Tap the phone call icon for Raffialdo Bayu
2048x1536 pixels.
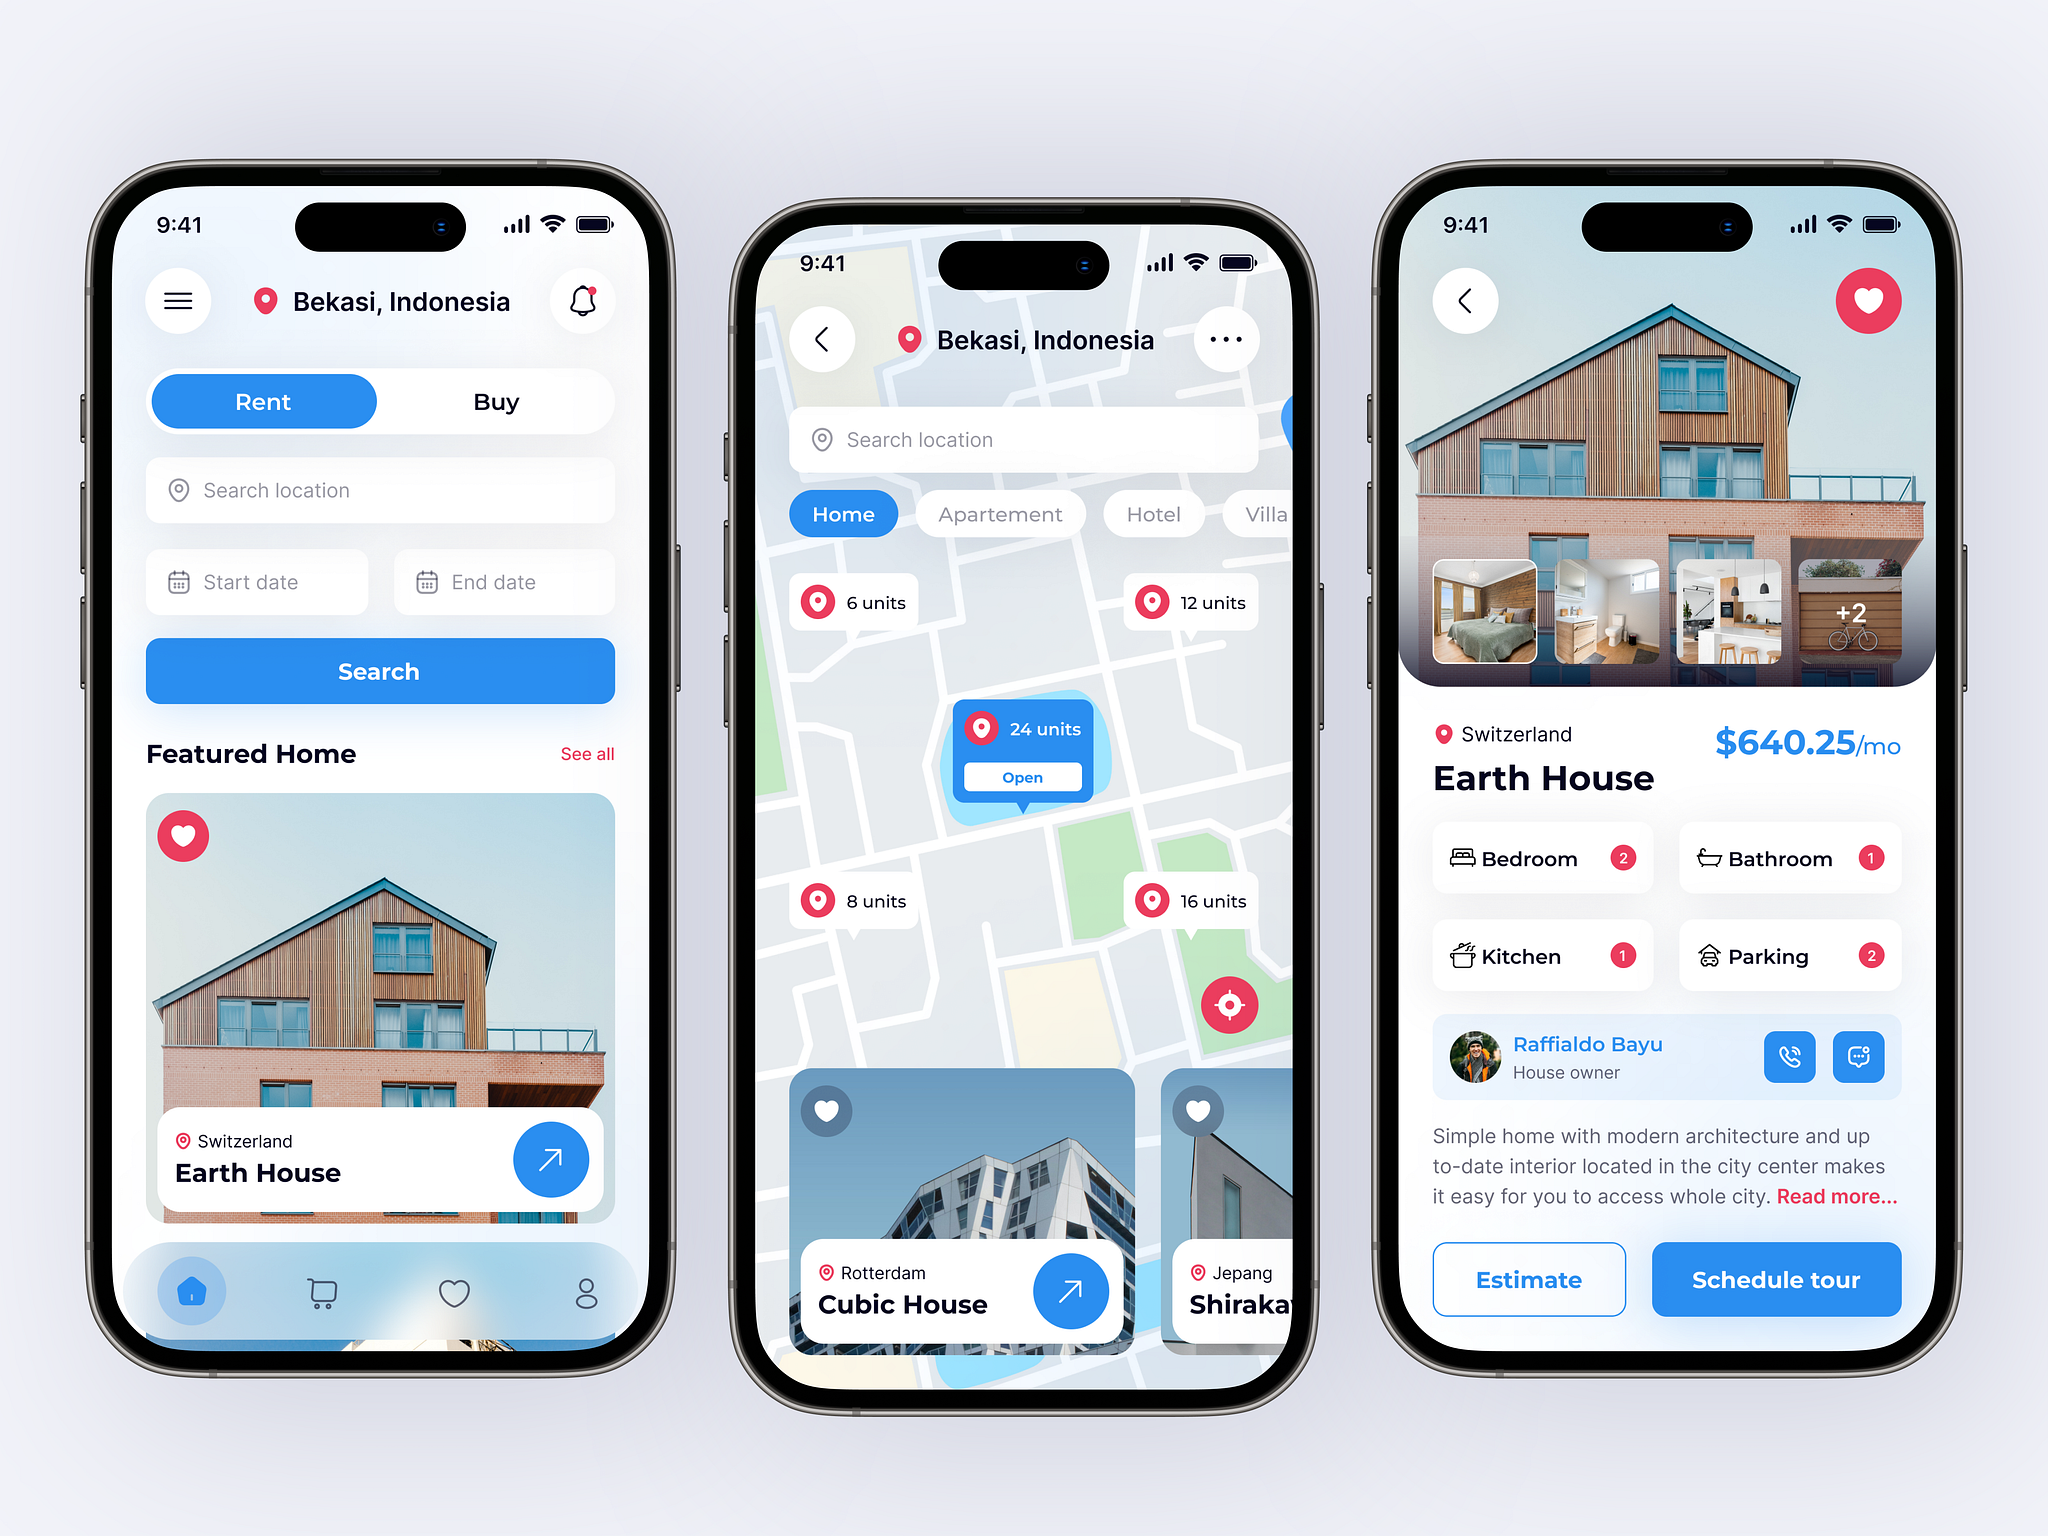point(1787,1055)
